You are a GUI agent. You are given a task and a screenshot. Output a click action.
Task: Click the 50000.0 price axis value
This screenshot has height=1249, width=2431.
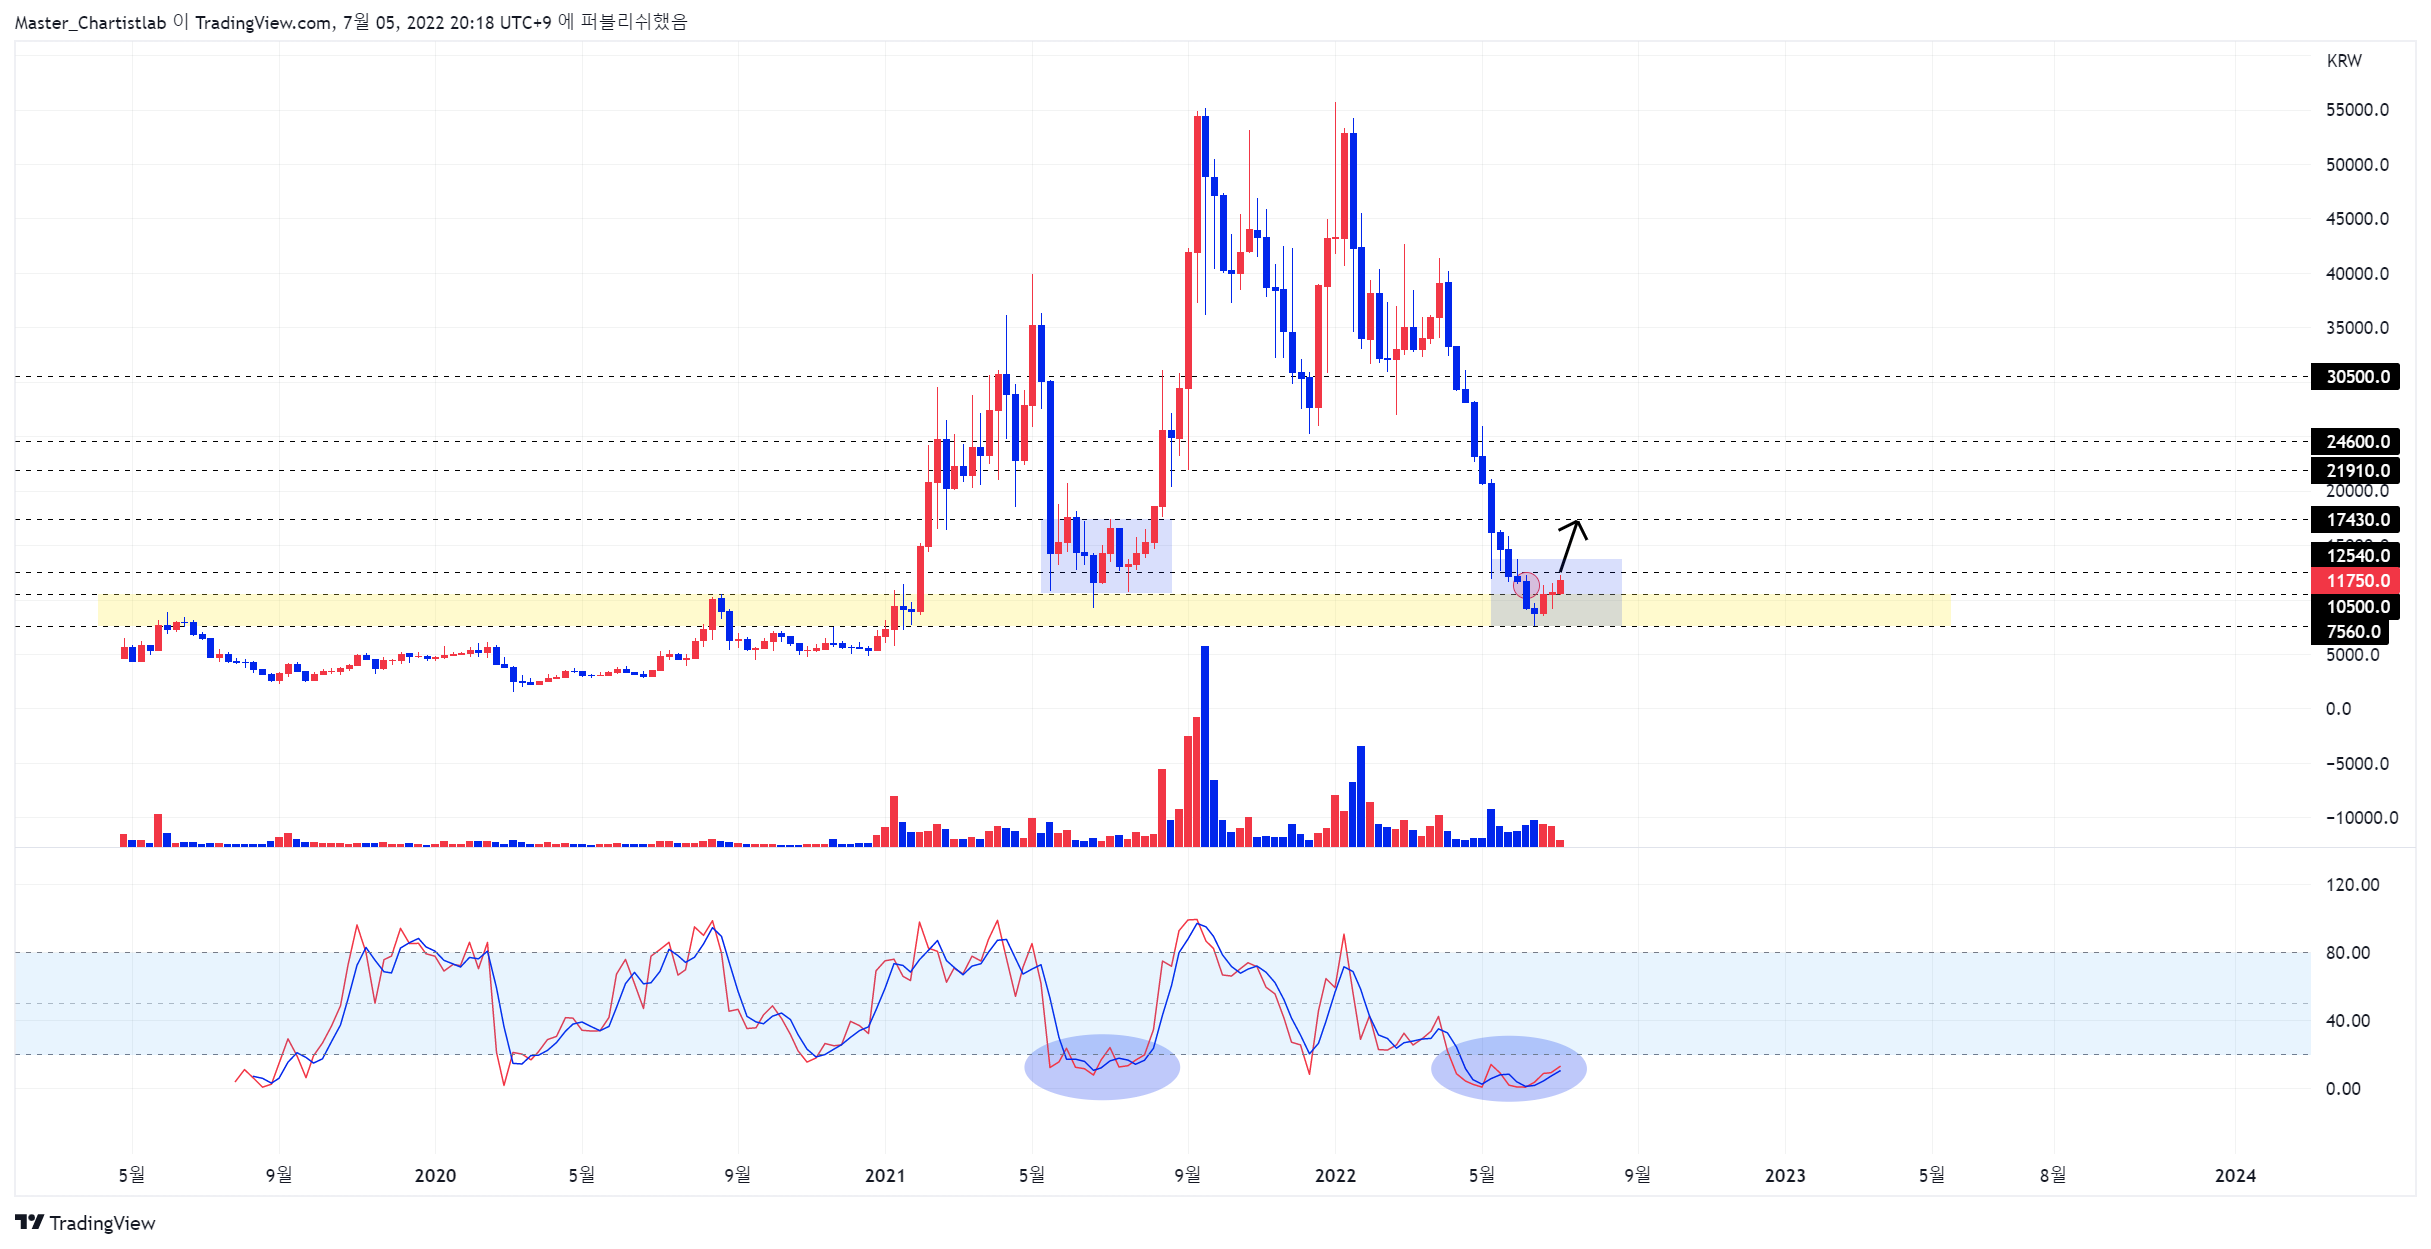coord(2357,164)
